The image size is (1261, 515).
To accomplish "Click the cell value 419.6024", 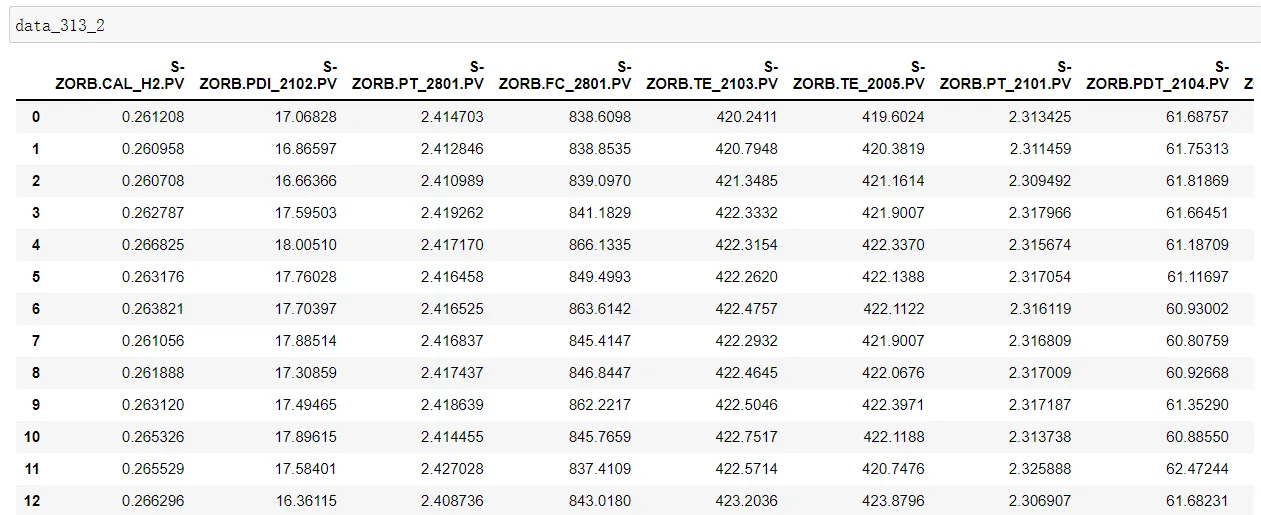I will pos(893,117).
